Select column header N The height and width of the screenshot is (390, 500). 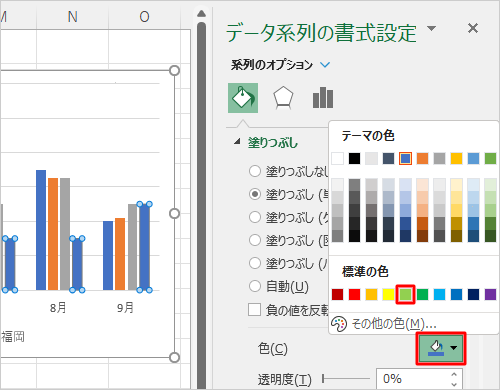tap(72, 16)
